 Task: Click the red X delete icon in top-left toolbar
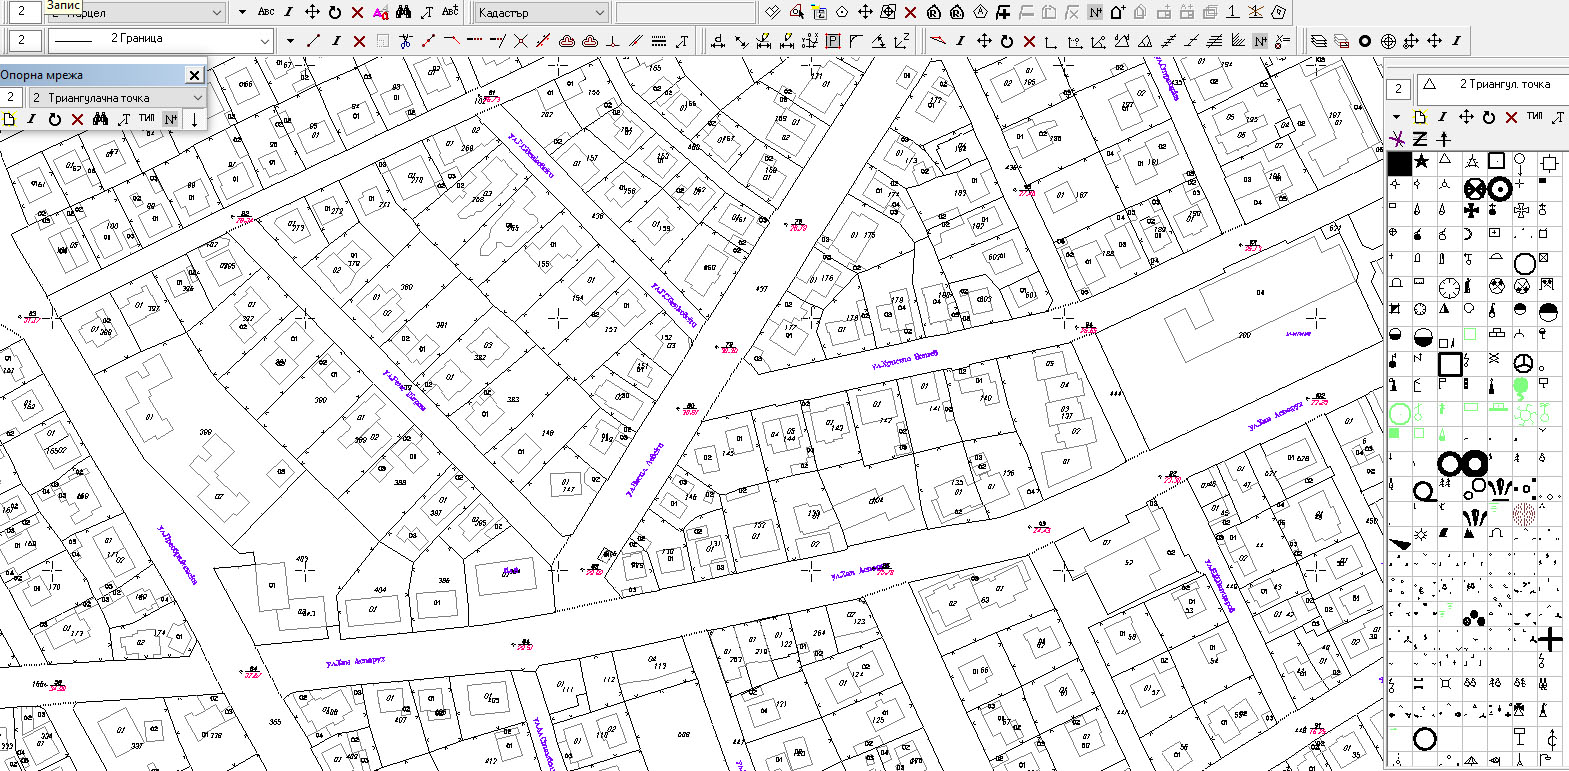(357, 12)
